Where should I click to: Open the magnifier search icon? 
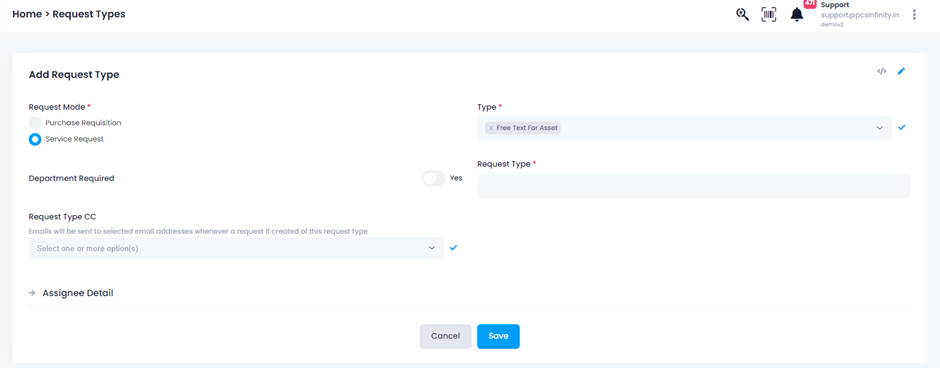[743, 15]
